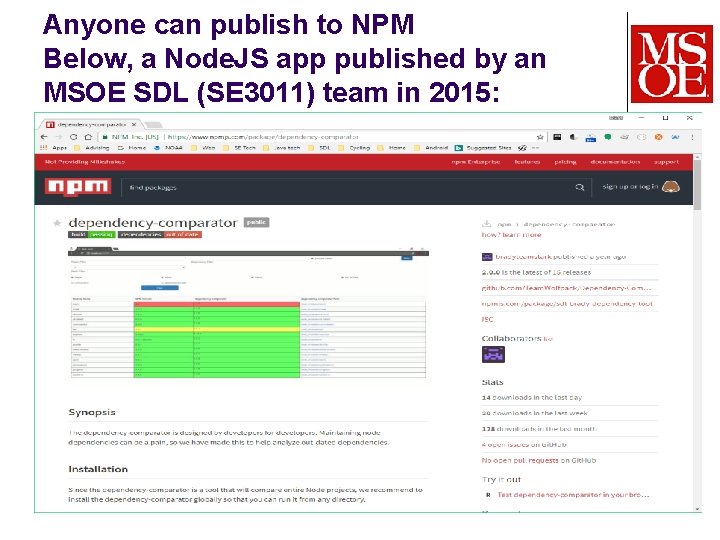Open documentation menu item
The image size is (720, 540).
coord(615,162)
